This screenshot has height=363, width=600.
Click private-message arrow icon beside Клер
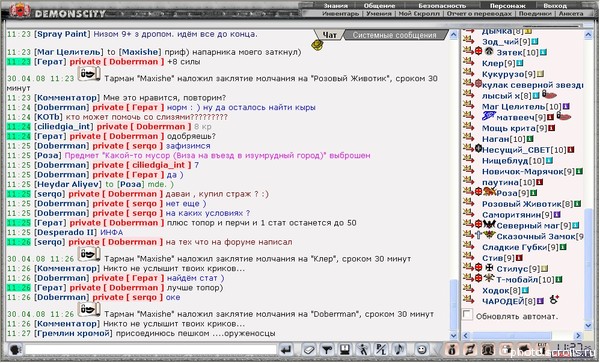coord(468,61)
